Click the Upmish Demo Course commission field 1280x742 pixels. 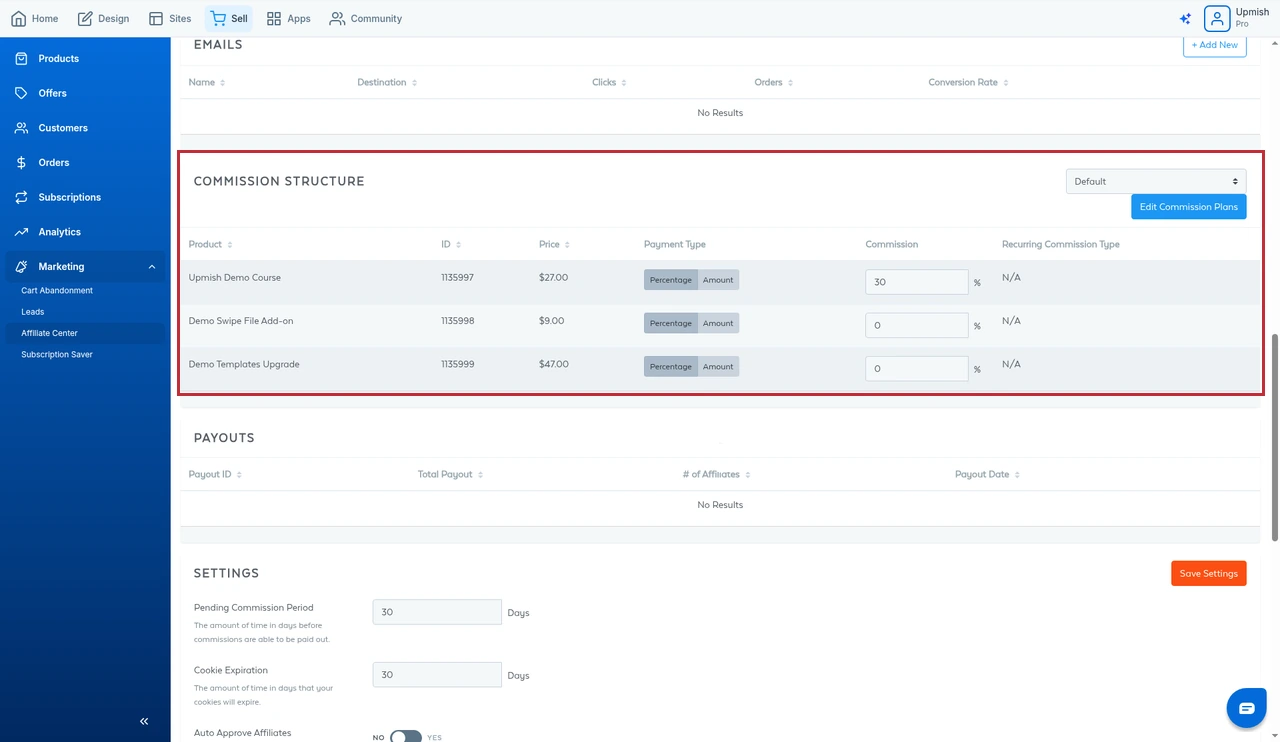pyautogui.click(x=917, y=282)
